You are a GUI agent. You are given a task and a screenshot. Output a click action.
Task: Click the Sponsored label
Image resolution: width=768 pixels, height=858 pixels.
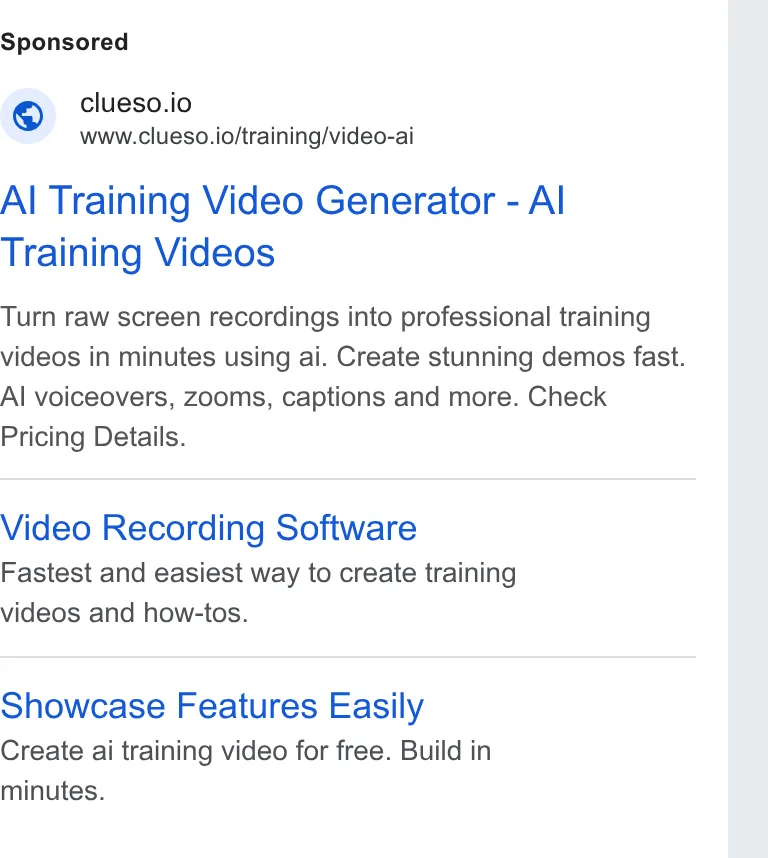[64, 42]
